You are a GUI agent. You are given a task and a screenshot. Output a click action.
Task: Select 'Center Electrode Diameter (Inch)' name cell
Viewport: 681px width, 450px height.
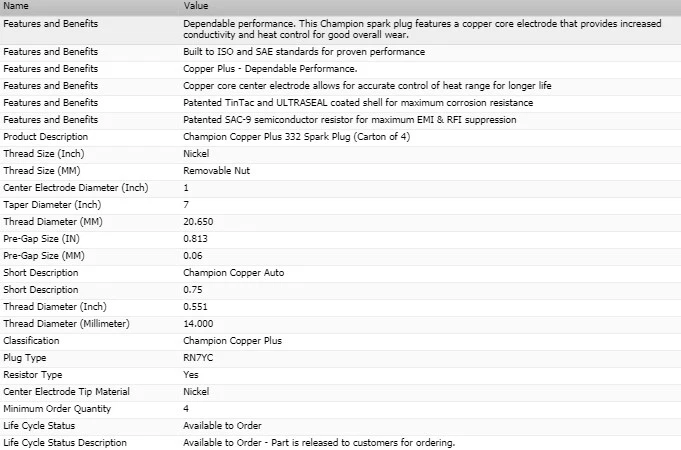point(76,188)
